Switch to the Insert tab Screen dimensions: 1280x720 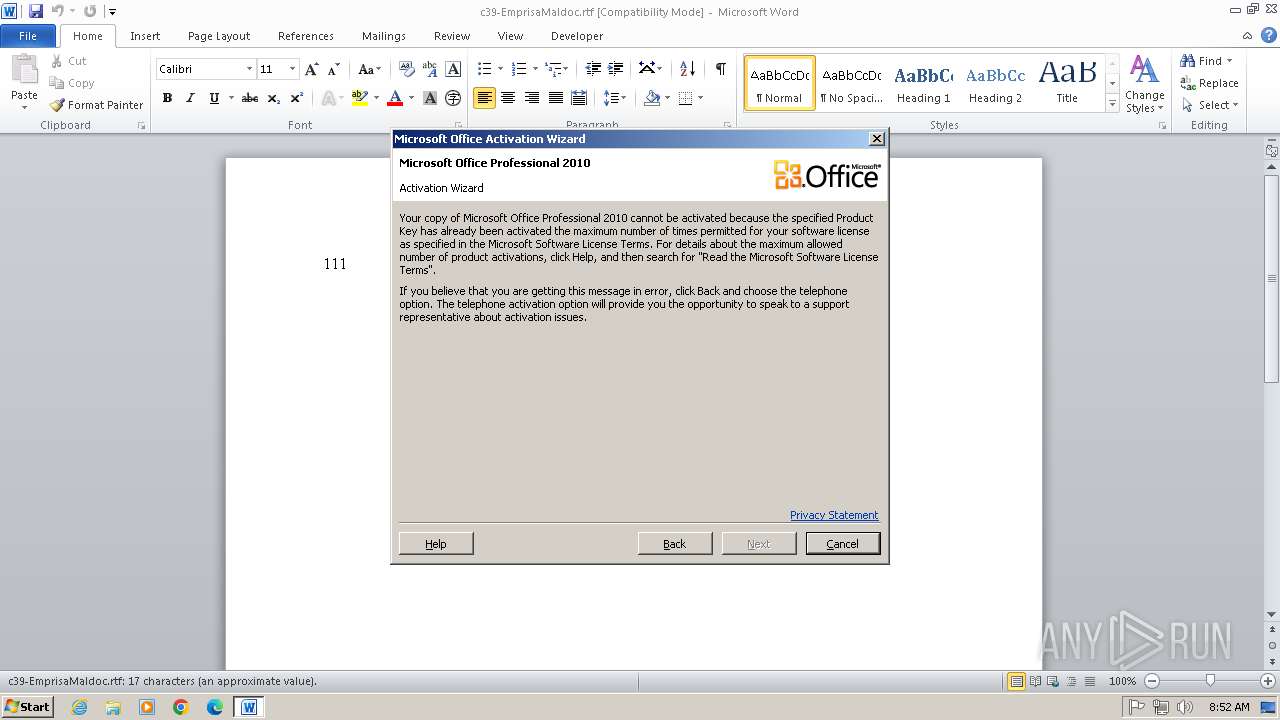point(145,36)
